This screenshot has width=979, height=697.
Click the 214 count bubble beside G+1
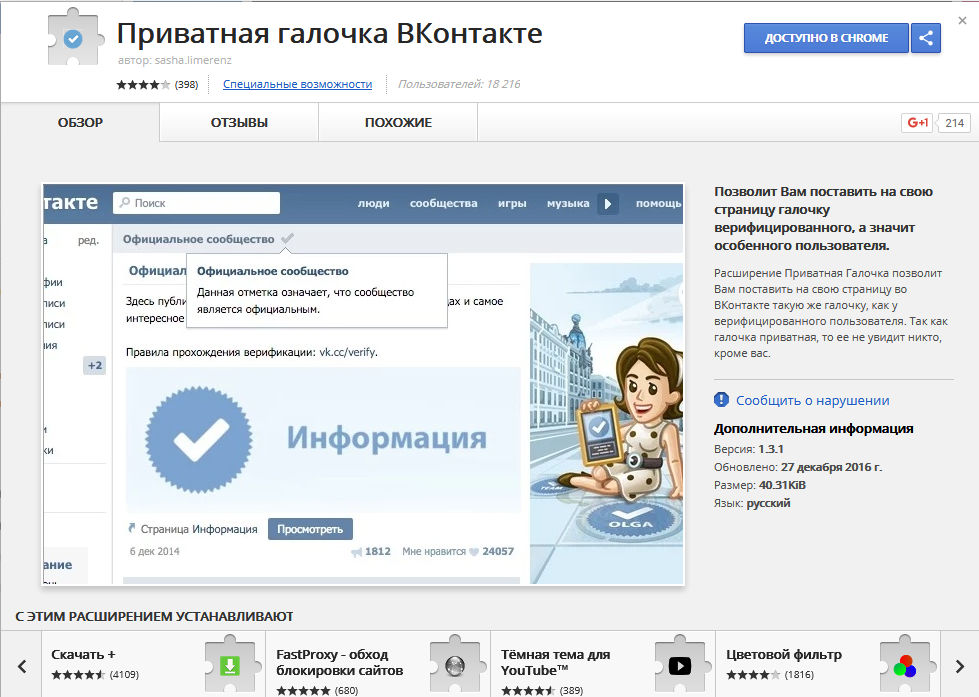point(954,123)
